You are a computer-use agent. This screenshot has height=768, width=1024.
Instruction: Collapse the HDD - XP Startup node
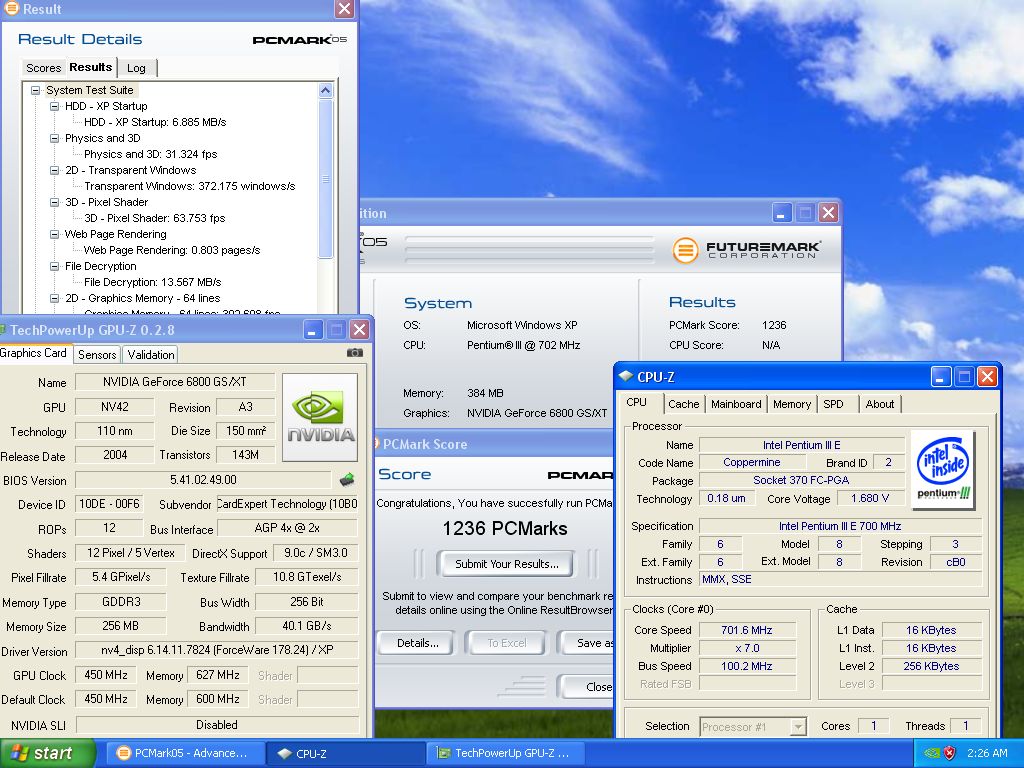pos(54,106)
